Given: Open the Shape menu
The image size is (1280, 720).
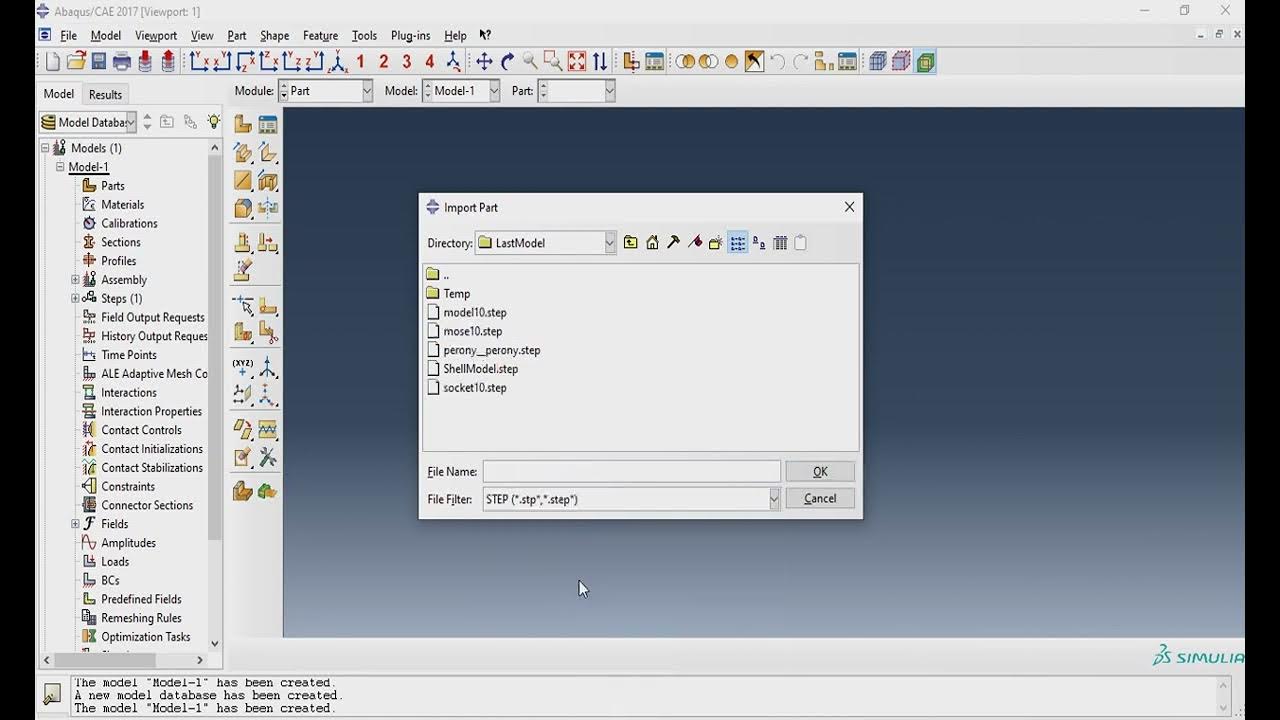Looking at the screenshot, I should [274, 36].
